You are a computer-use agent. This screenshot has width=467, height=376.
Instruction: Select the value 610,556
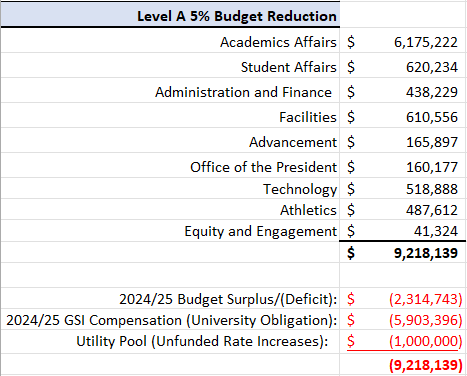pos(432,117)
